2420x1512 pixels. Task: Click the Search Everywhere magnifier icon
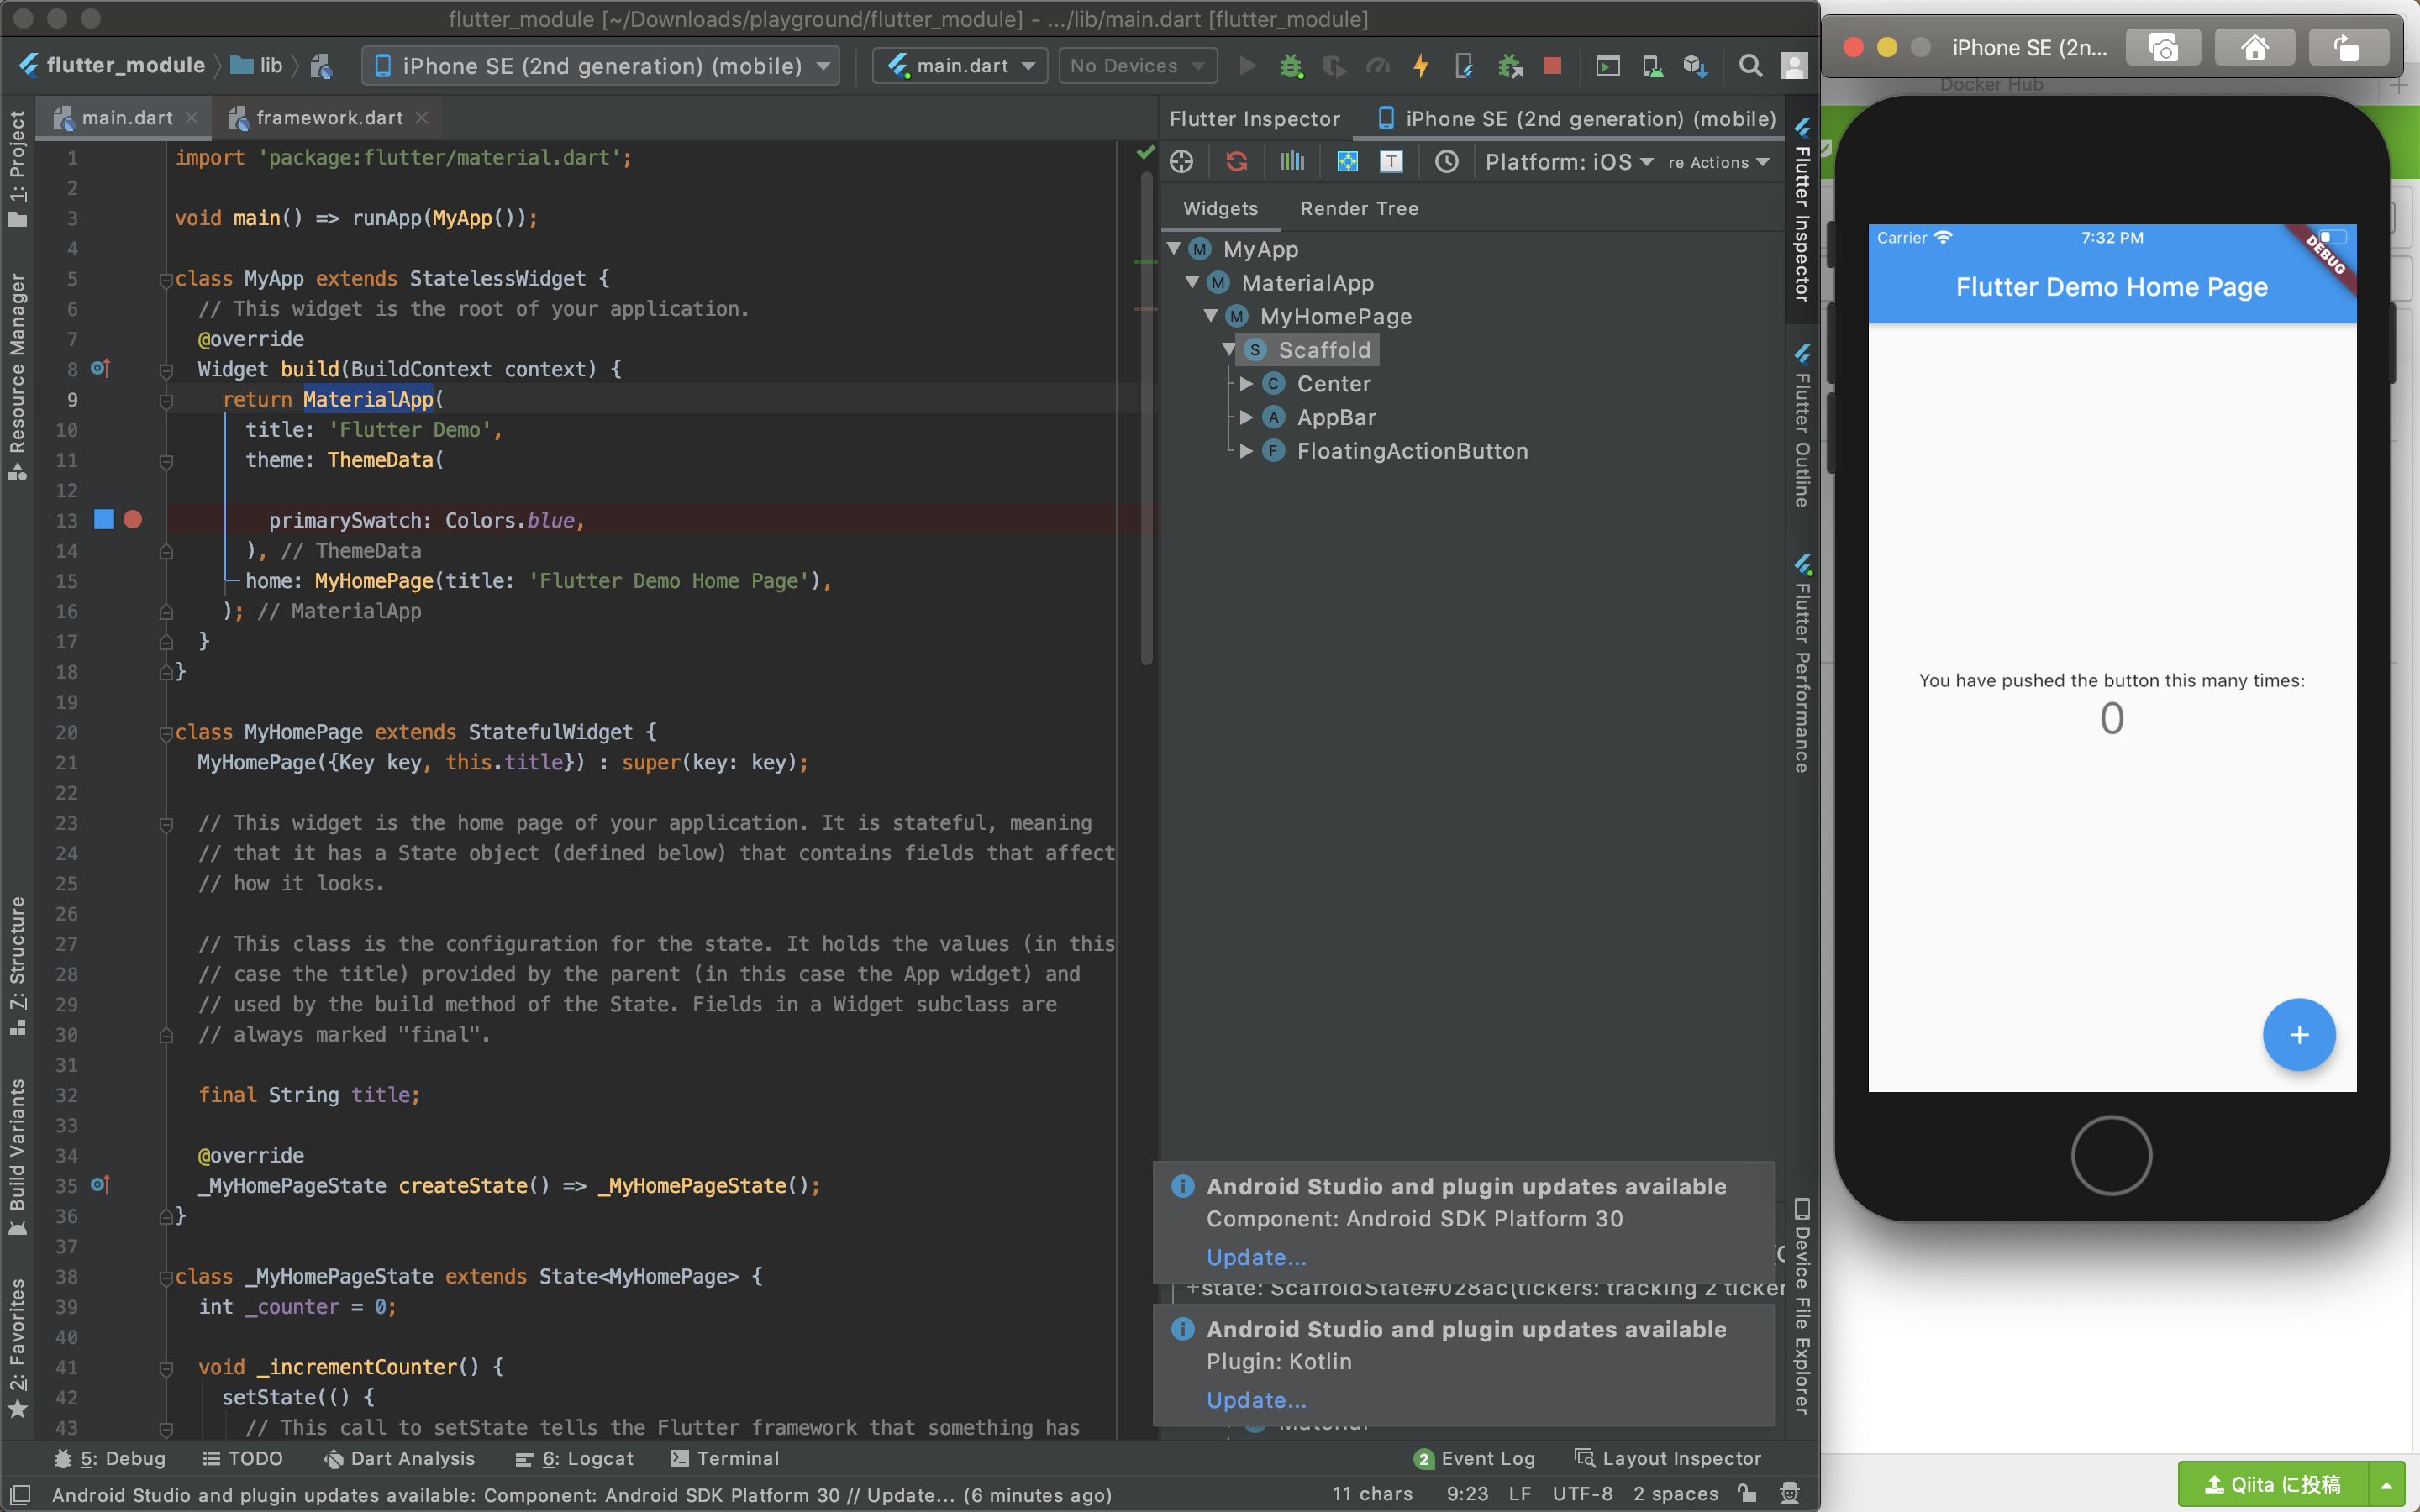point(1750,66)
